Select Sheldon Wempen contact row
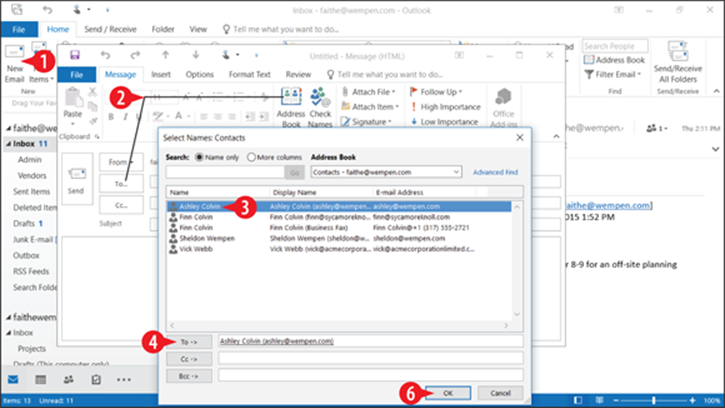The image size is (725, 408). pos(339,238)
